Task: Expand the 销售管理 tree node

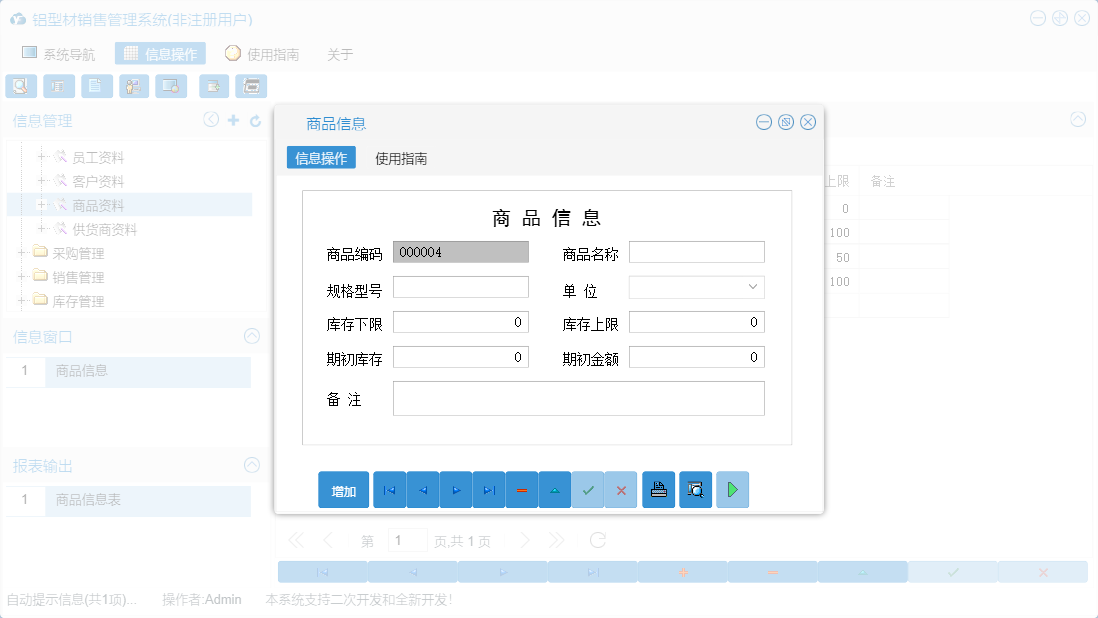Action: (22, 277)
